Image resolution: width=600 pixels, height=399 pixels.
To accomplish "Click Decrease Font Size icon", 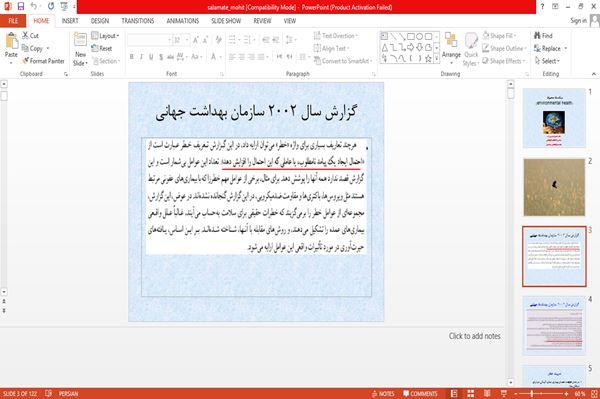I will [205, 40].
